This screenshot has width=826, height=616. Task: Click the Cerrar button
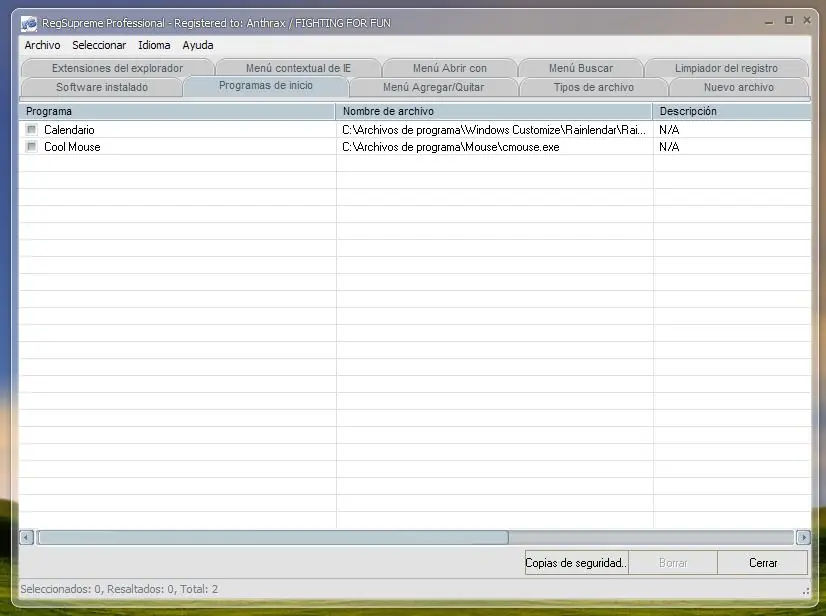point(763,563)
